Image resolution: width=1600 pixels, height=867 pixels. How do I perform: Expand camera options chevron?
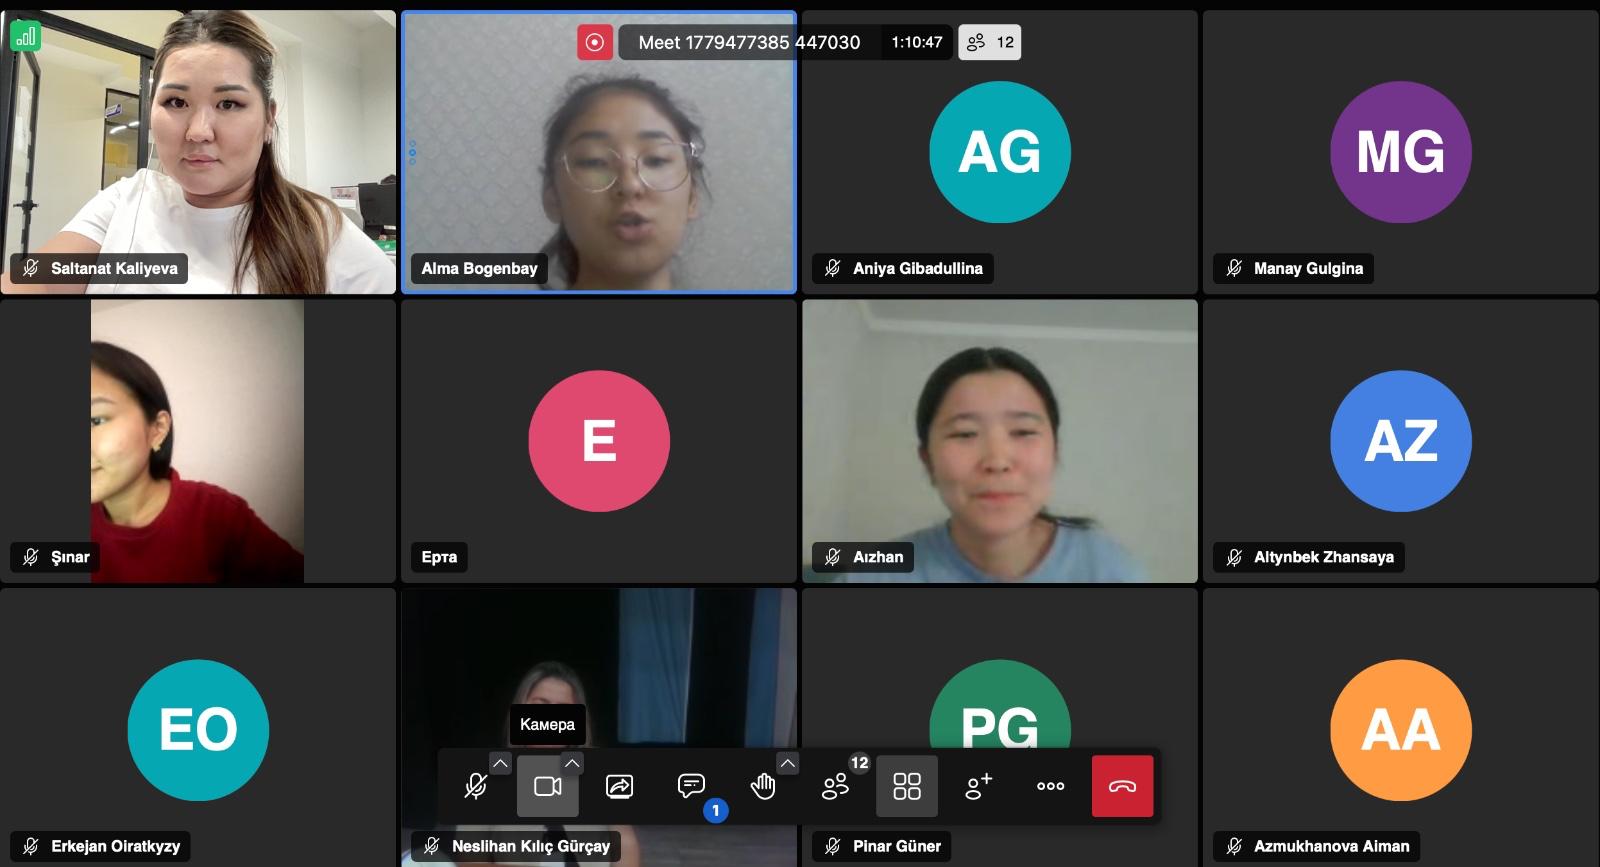(572, 763)
